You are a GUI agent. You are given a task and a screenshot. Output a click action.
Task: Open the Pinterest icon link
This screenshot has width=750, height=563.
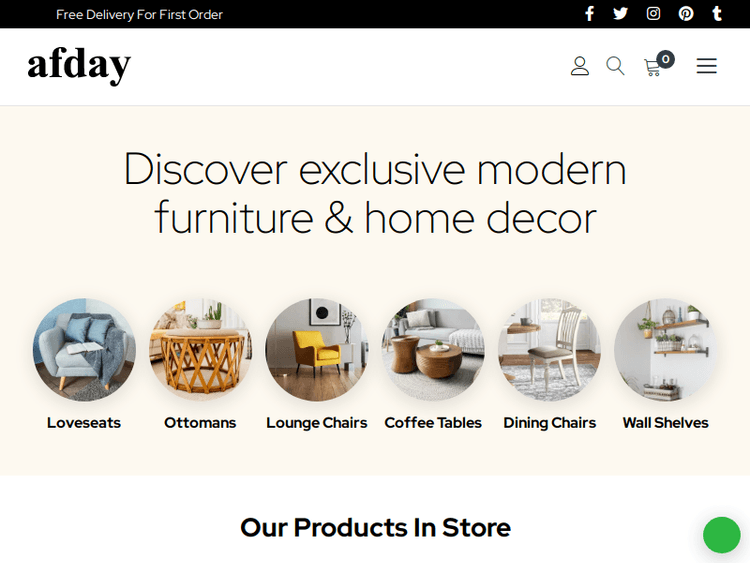[686, 13]
